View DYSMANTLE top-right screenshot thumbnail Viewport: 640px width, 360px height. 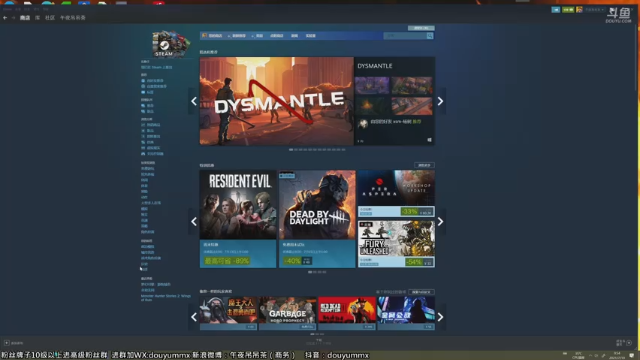[412, 85]
